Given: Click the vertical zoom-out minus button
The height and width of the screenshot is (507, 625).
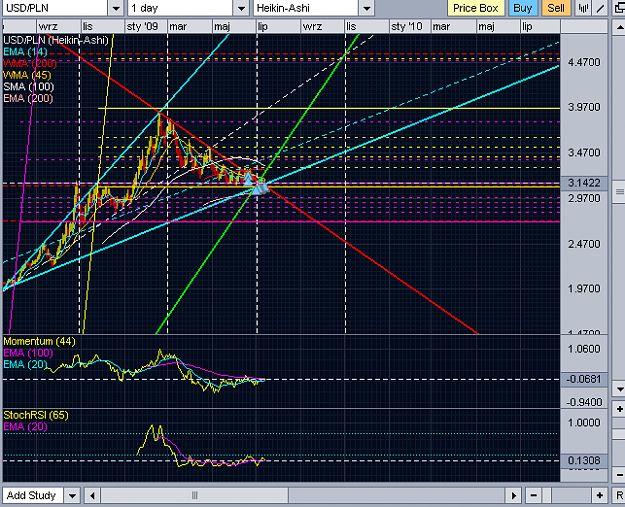Looking at the screenshot, I should tap(619, 475).
